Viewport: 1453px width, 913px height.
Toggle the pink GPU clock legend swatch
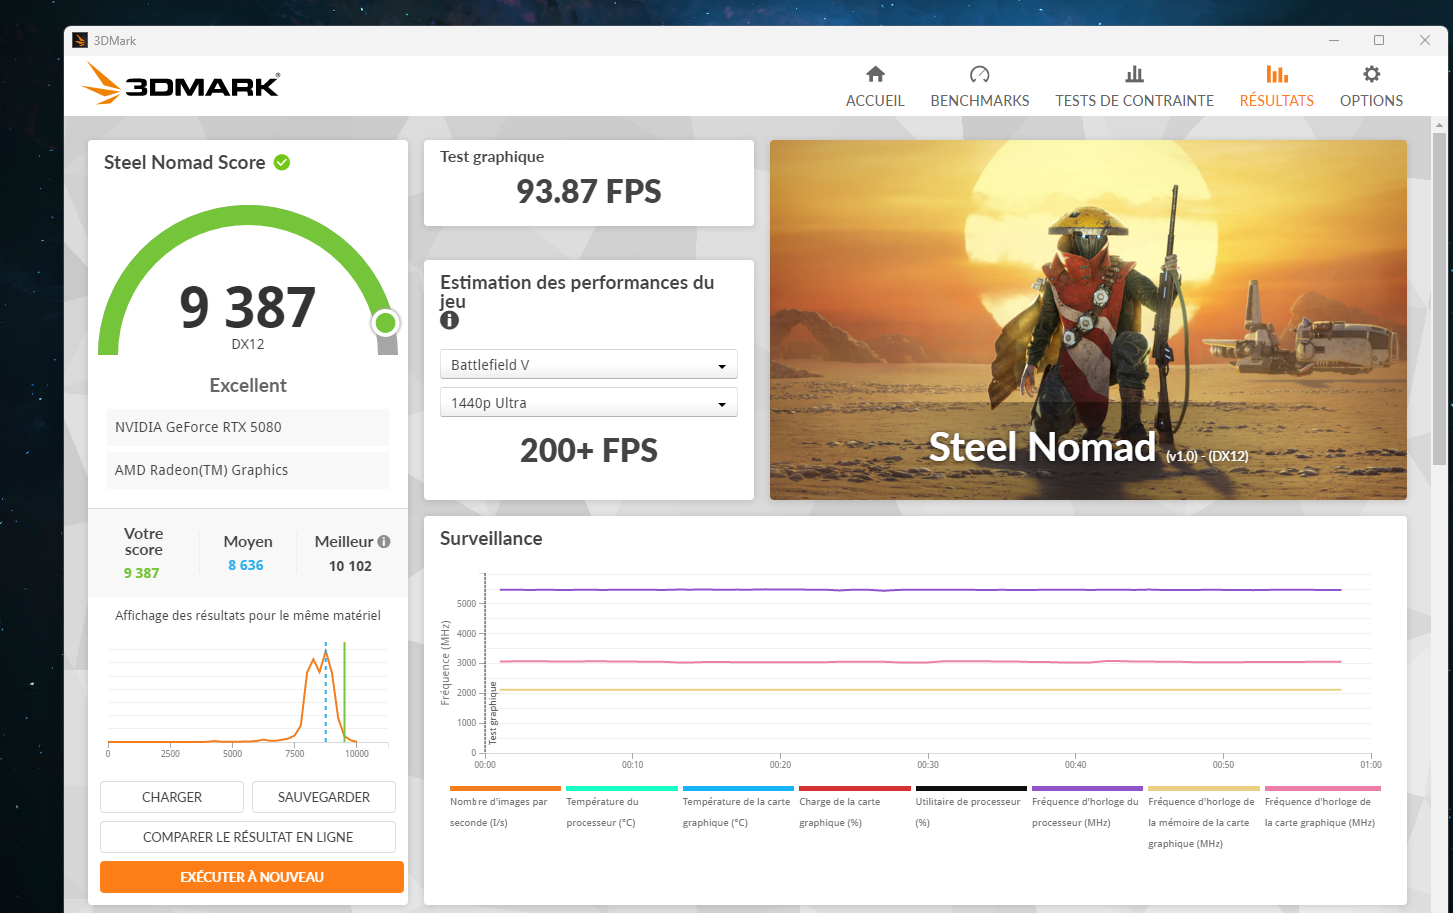point(1322,788)
